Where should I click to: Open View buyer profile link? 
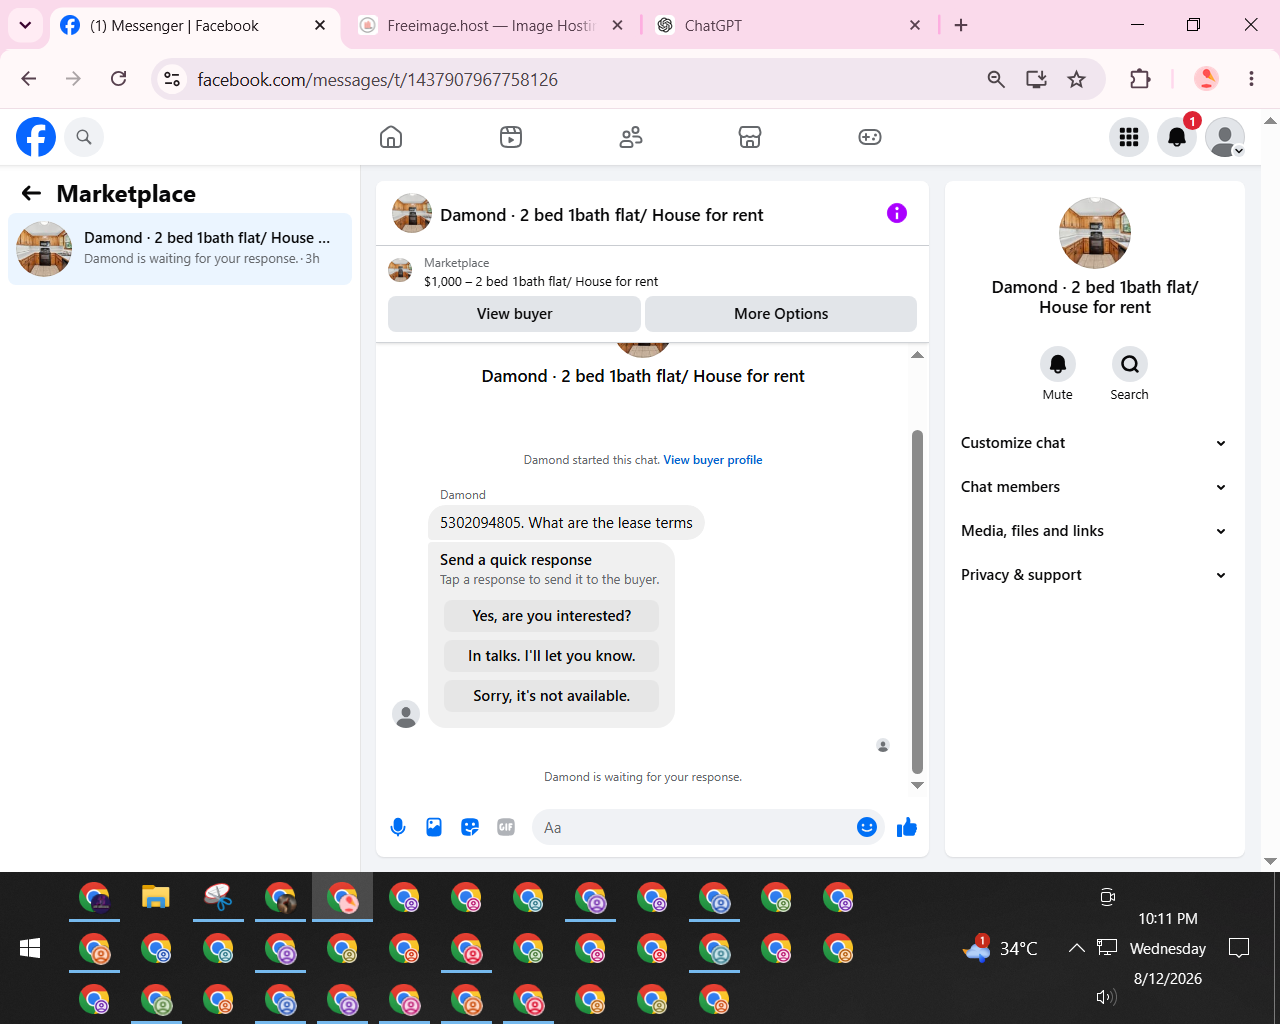point(713,460)
